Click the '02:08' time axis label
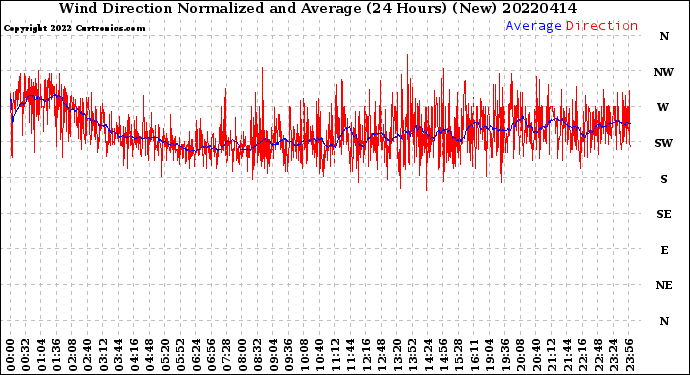The image size is (690, 375). click(x=72, y=355)
